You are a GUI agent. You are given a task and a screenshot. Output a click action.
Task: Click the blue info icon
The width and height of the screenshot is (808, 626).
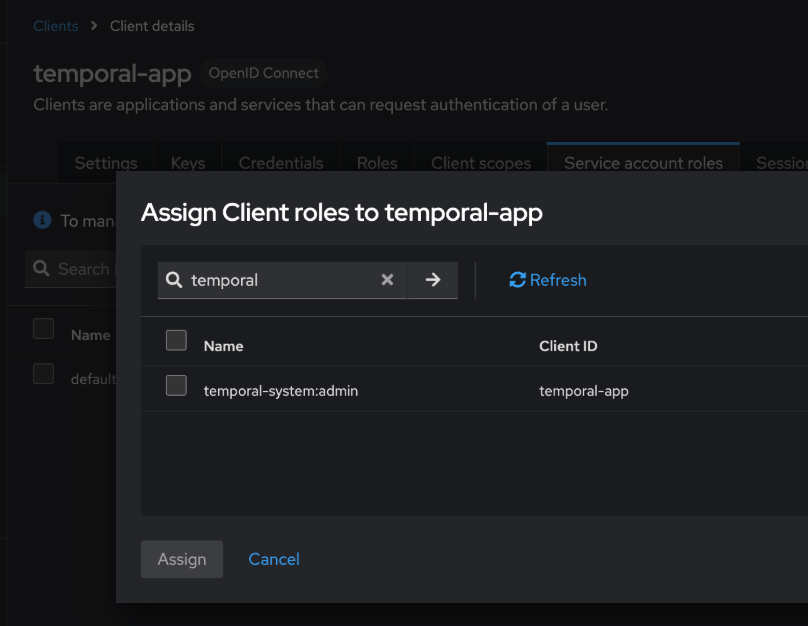(42, 220)
